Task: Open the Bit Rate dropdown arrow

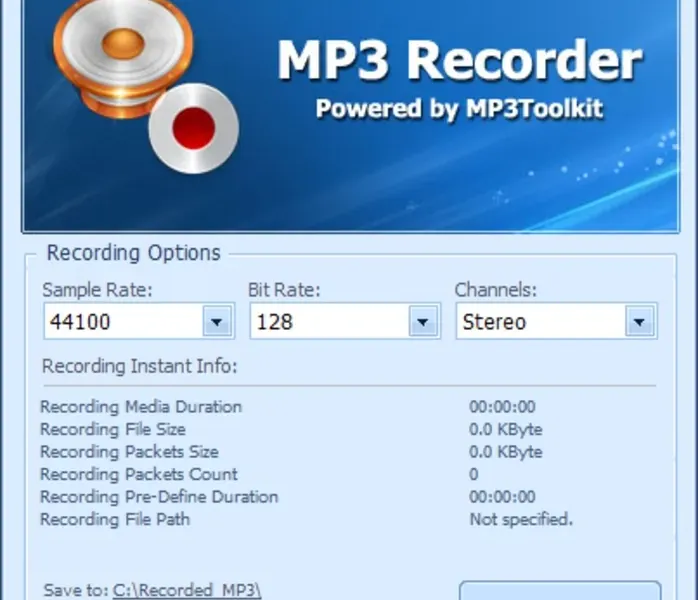Action: coord(423,321)
